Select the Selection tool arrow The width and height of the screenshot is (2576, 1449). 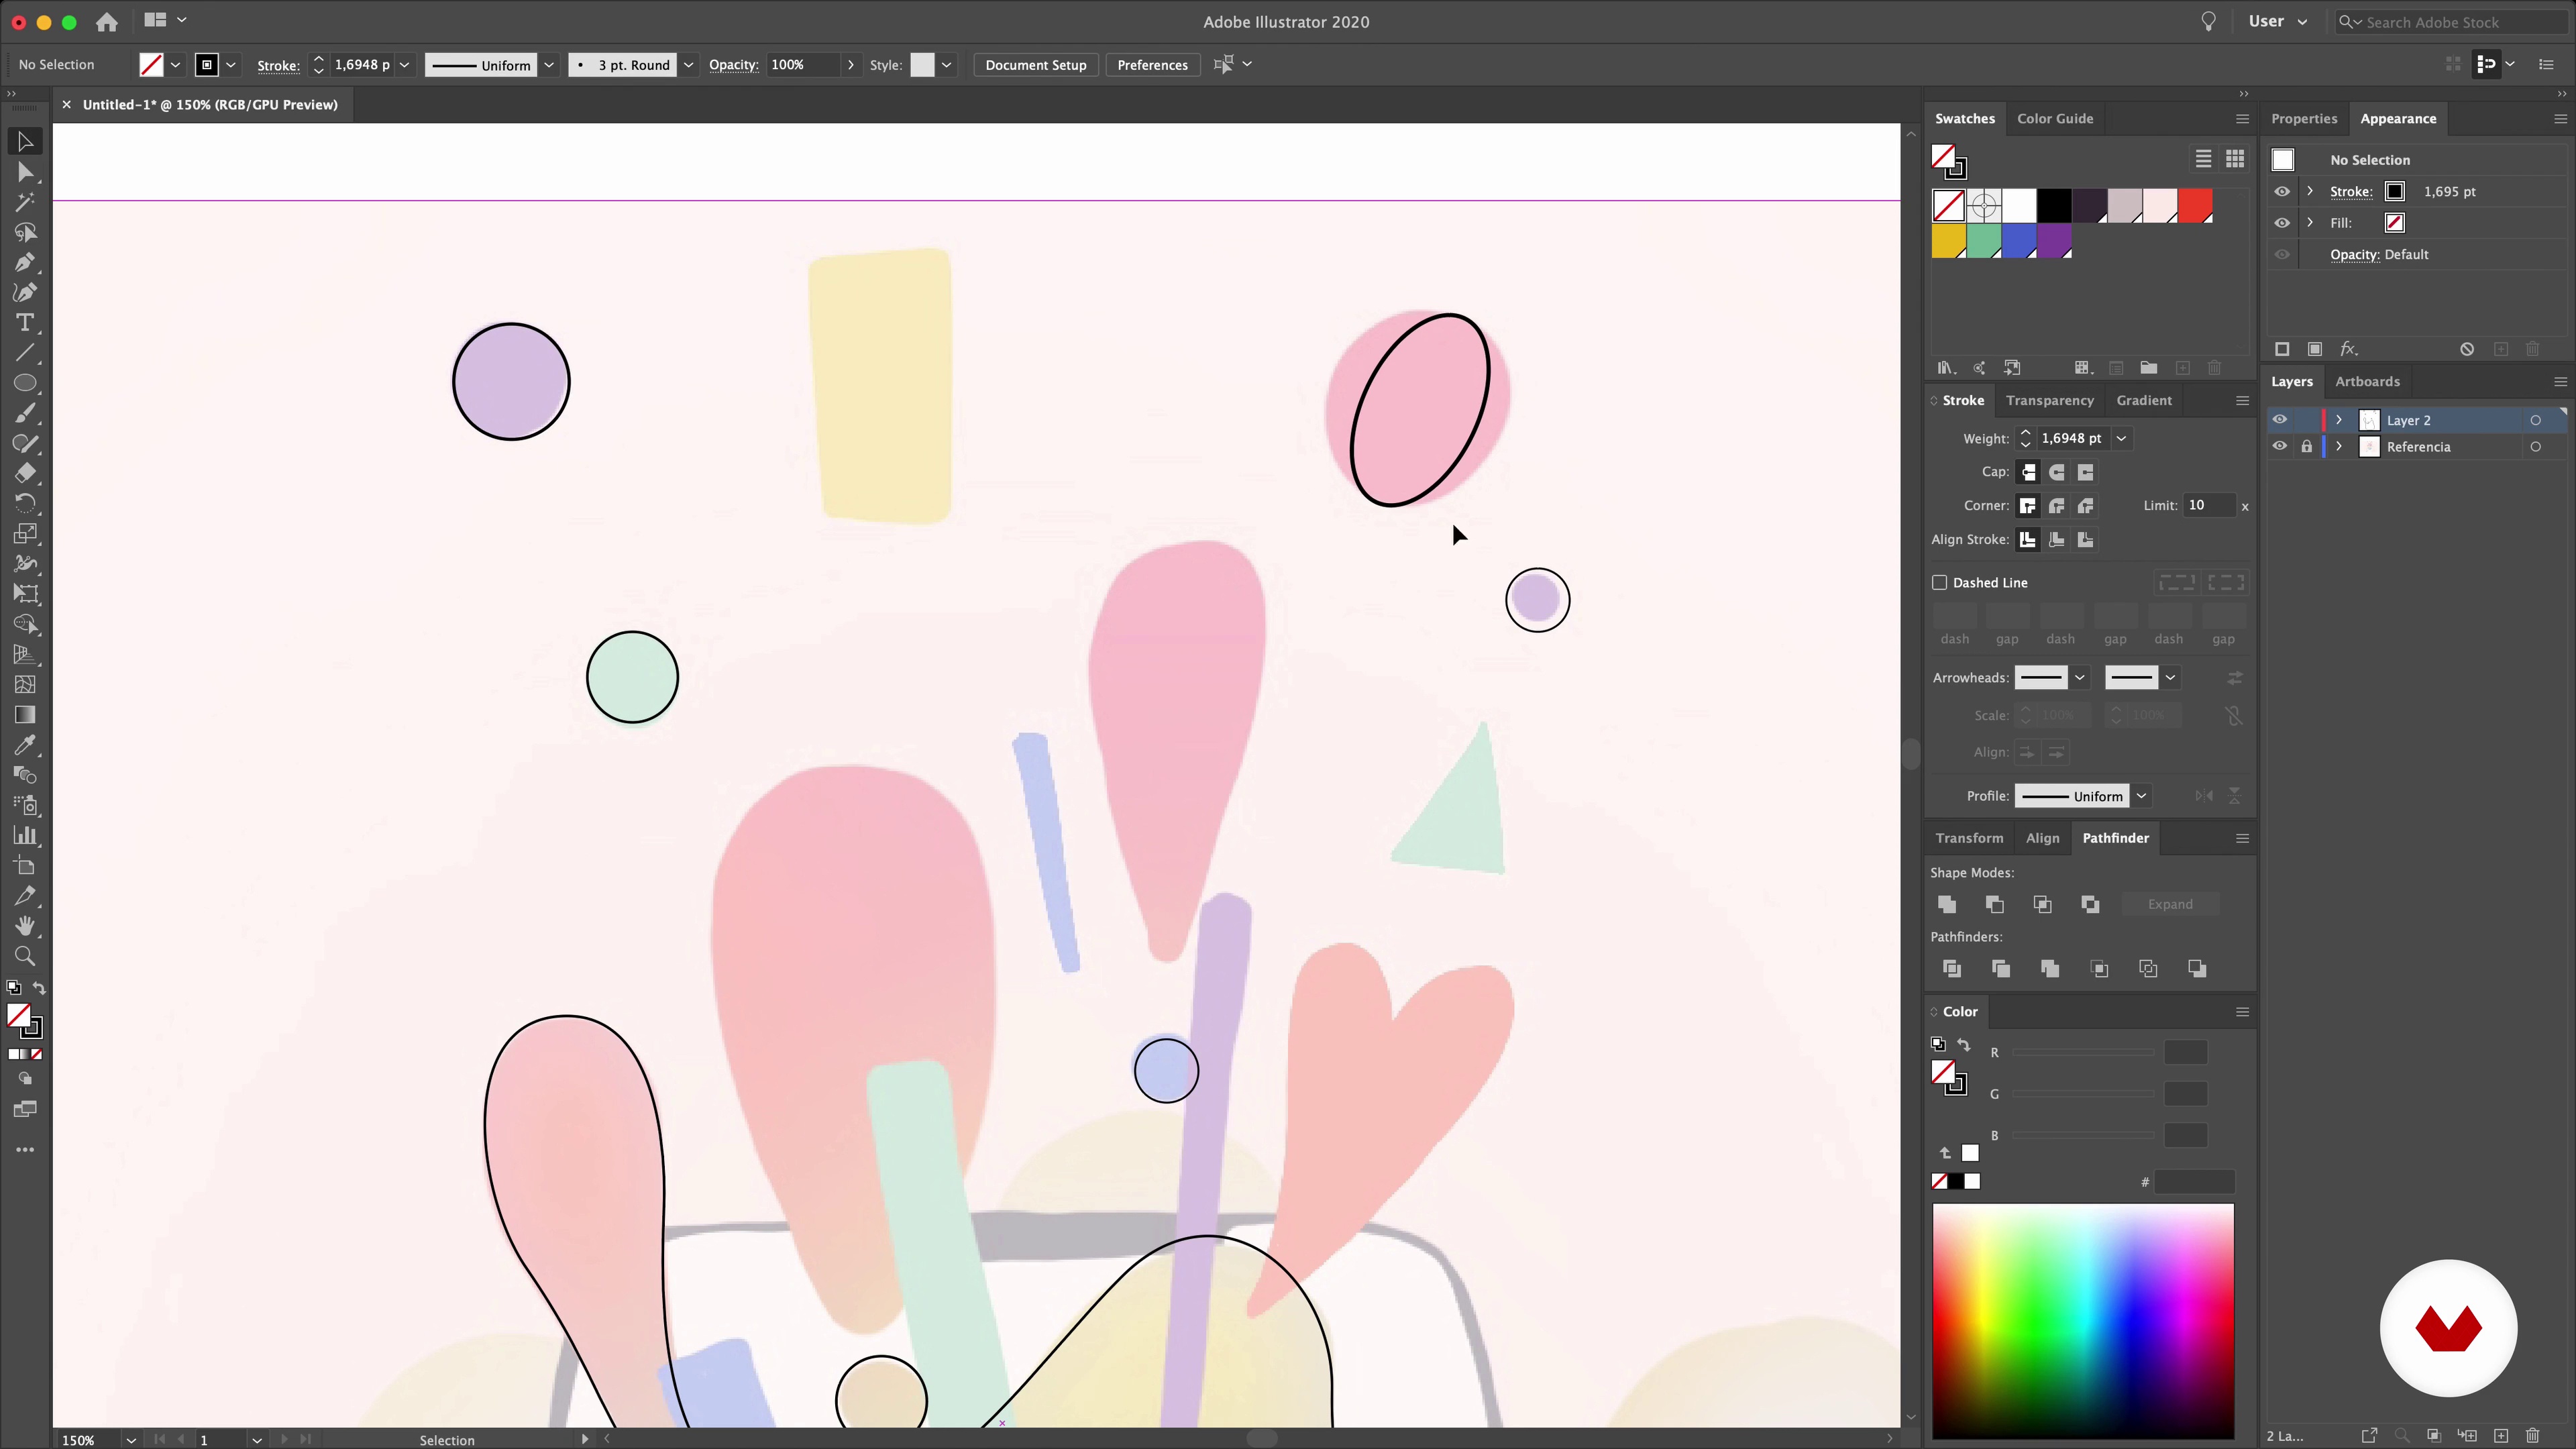pyautogui.click(x=25, y=142)
